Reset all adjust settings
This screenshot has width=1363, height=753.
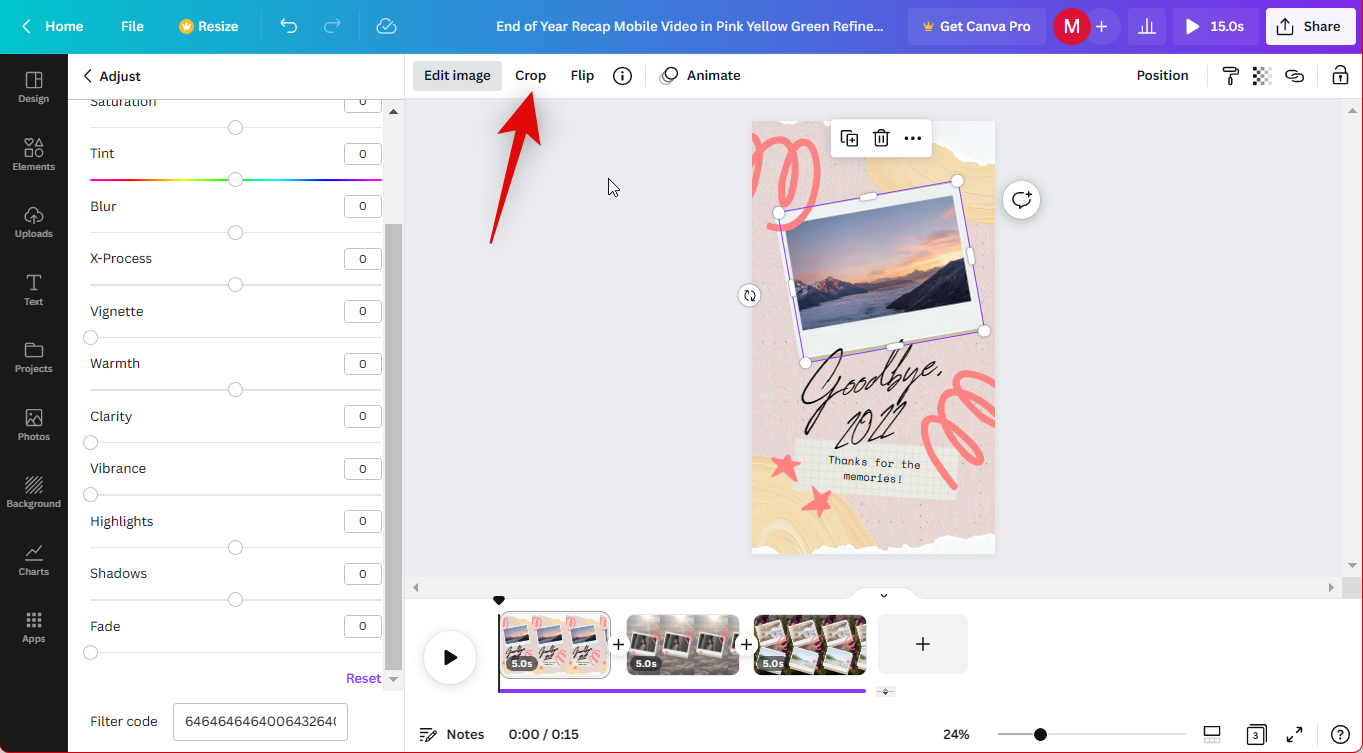coord(363,678)
